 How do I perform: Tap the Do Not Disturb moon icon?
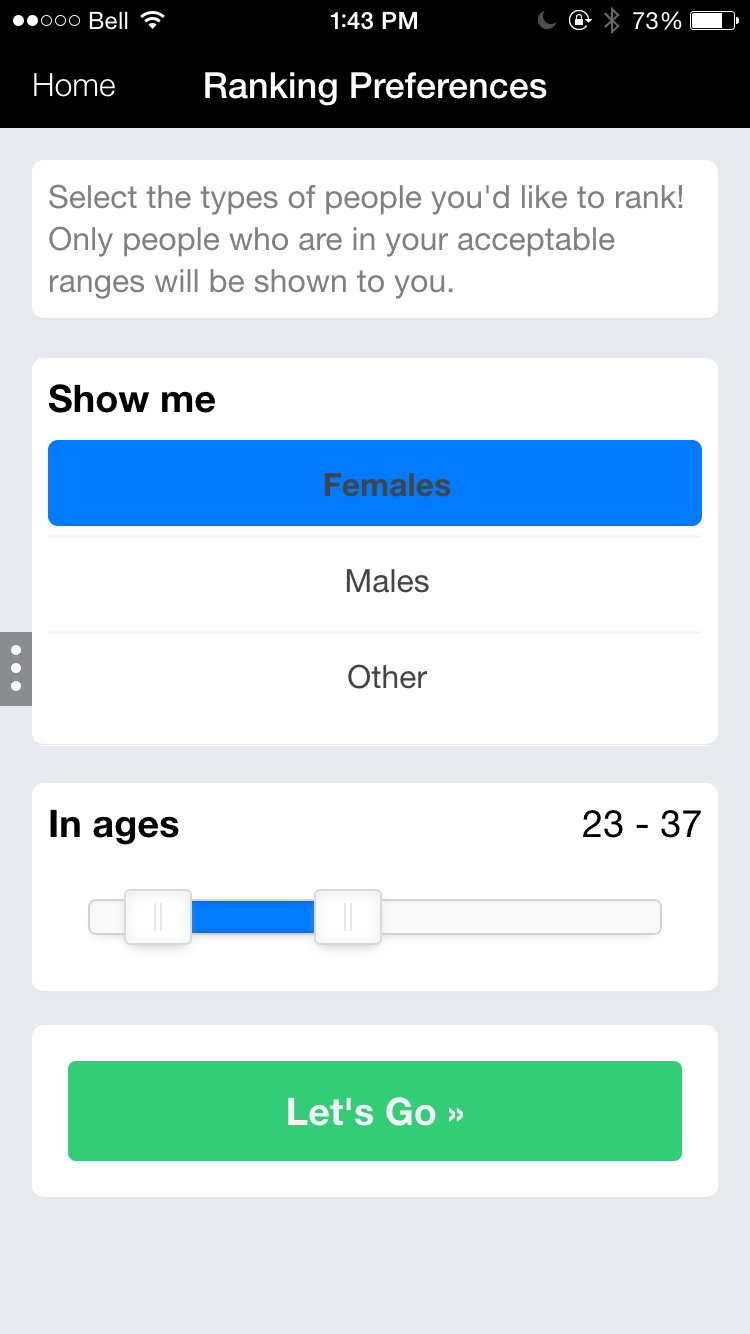[546, 21]
